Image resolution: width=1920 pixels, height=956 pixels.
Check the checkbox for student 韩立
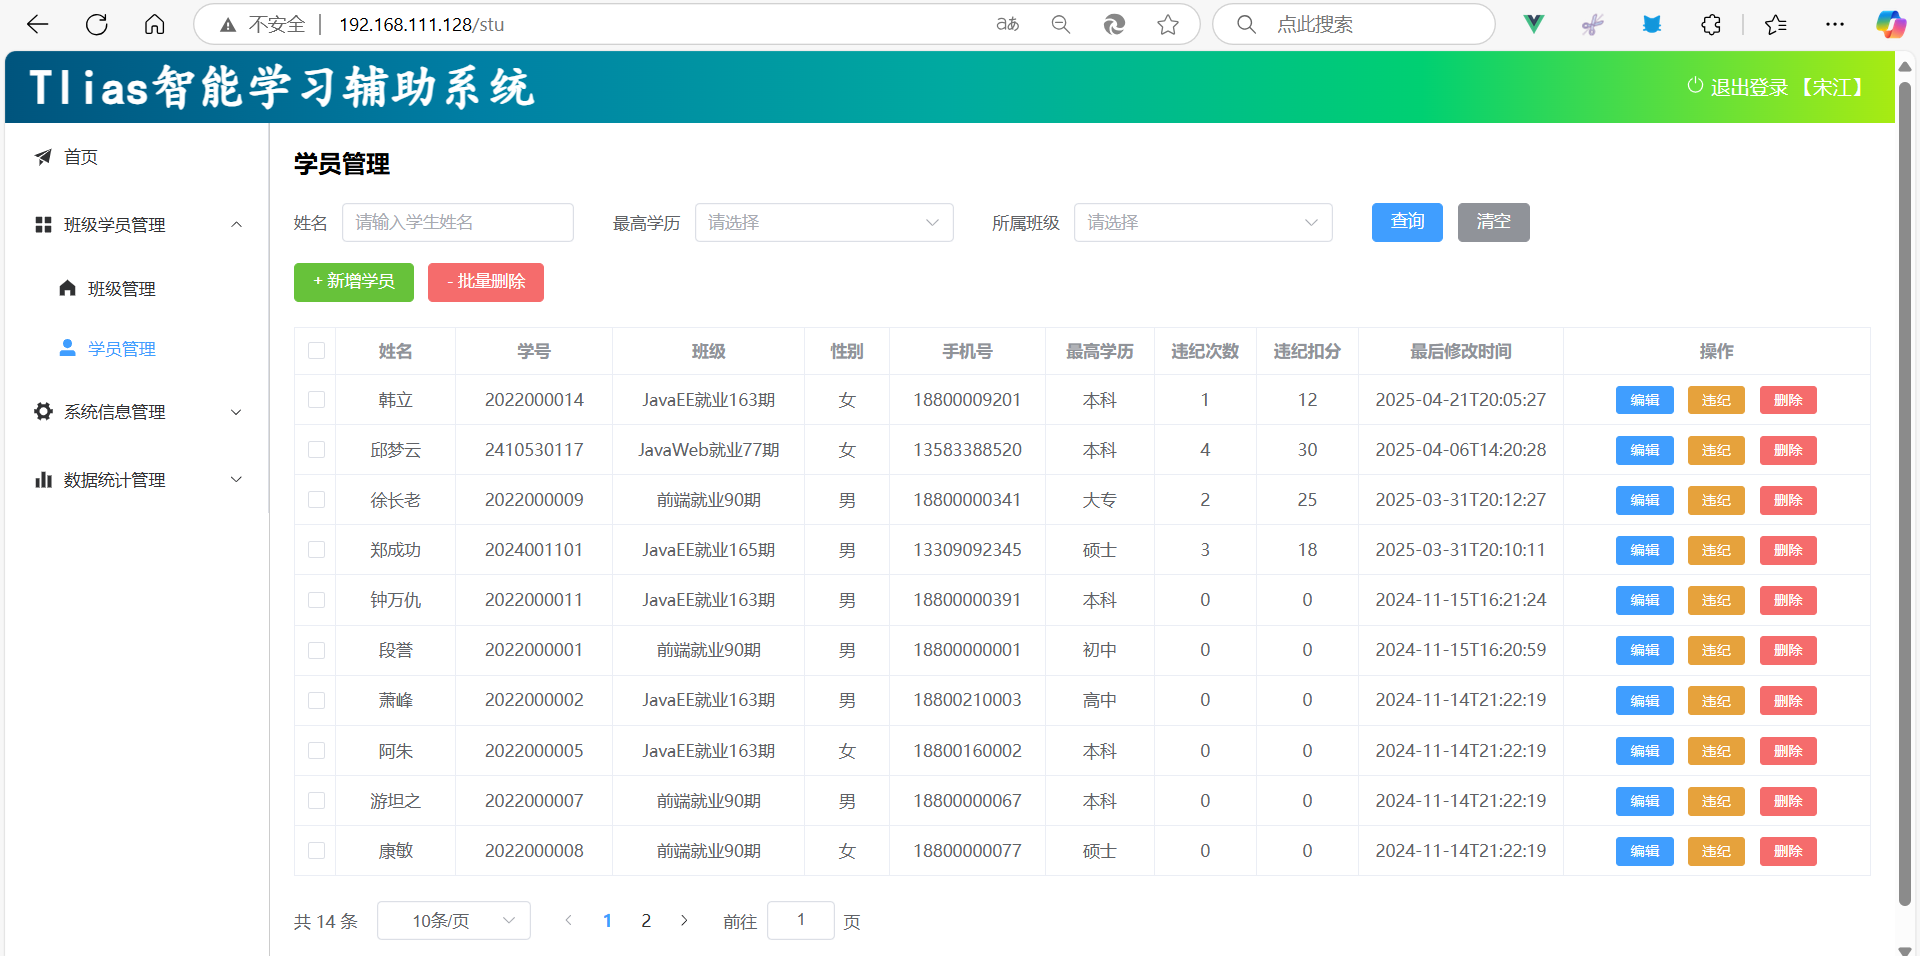[x=317, y=400]
